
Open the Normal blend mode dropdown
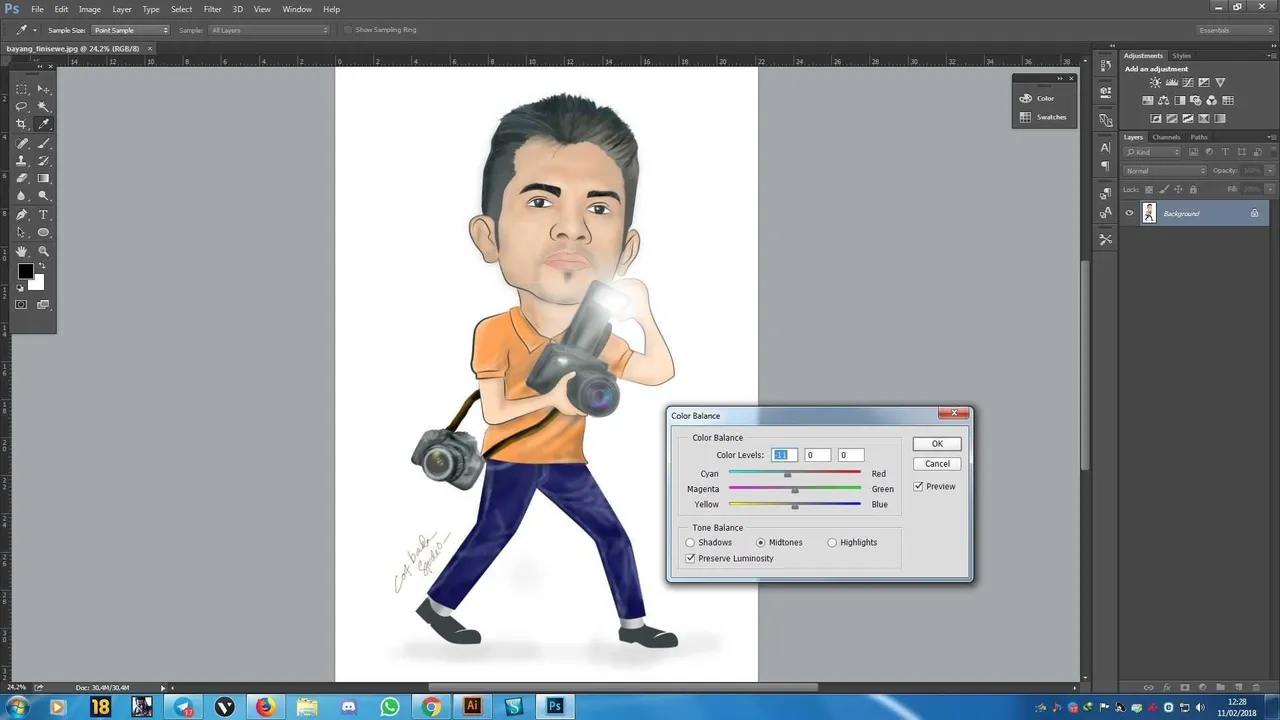pyautogui.click(x=1165, y=171)
